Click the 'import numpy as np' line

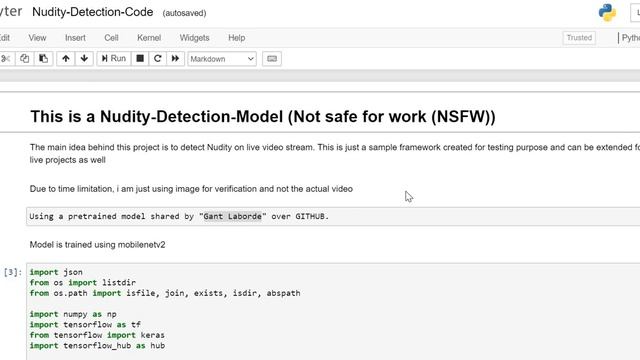73,314
